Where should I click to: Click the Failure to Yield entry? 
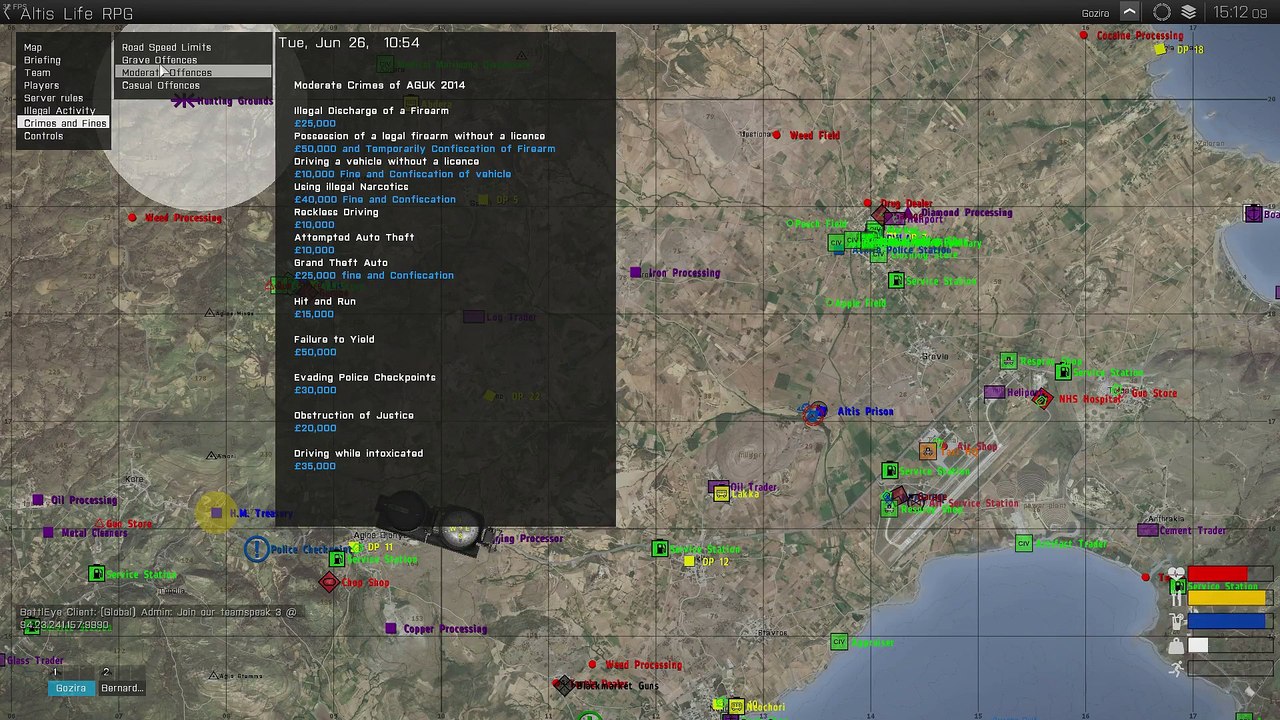tap(334, 339)
